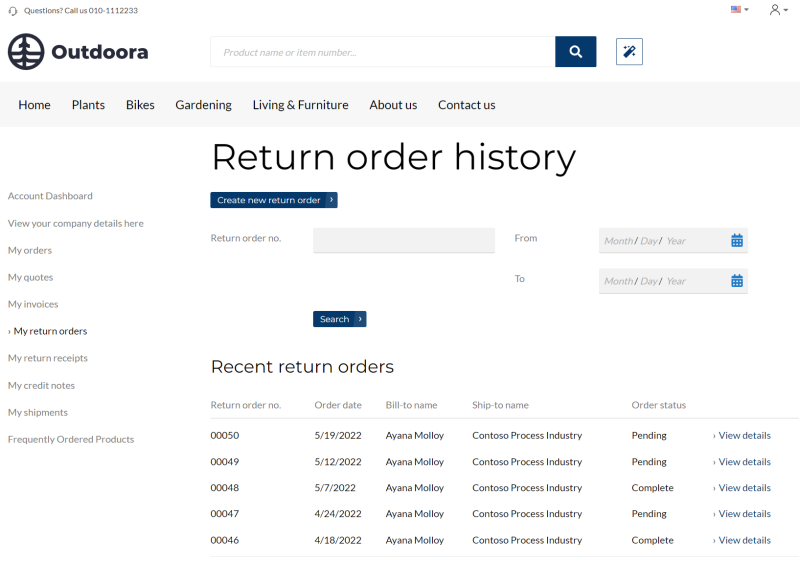Open My credit notes in the sidebar
Image resolution: width=800 pixels, height=570 pixels.
click(41, 385)
